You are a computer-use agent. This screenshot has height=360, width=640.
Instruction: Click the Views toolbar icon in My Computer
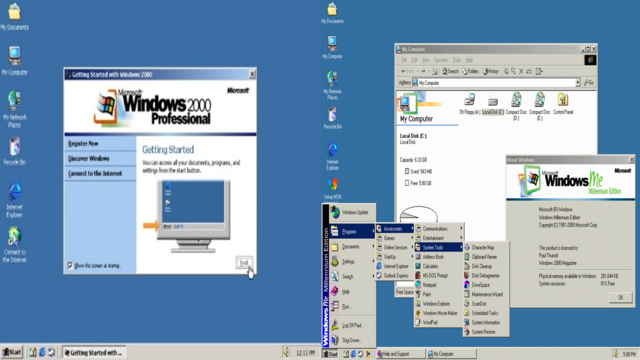click(x=539, y=71)
